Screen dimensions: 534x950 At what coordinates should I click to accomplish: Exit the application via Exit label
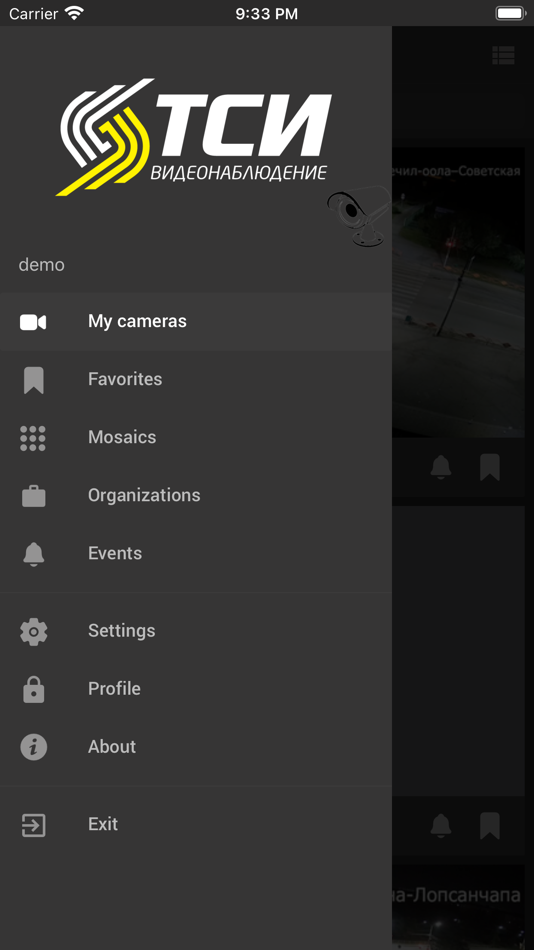pyautogui.click(x=103, y=825)
